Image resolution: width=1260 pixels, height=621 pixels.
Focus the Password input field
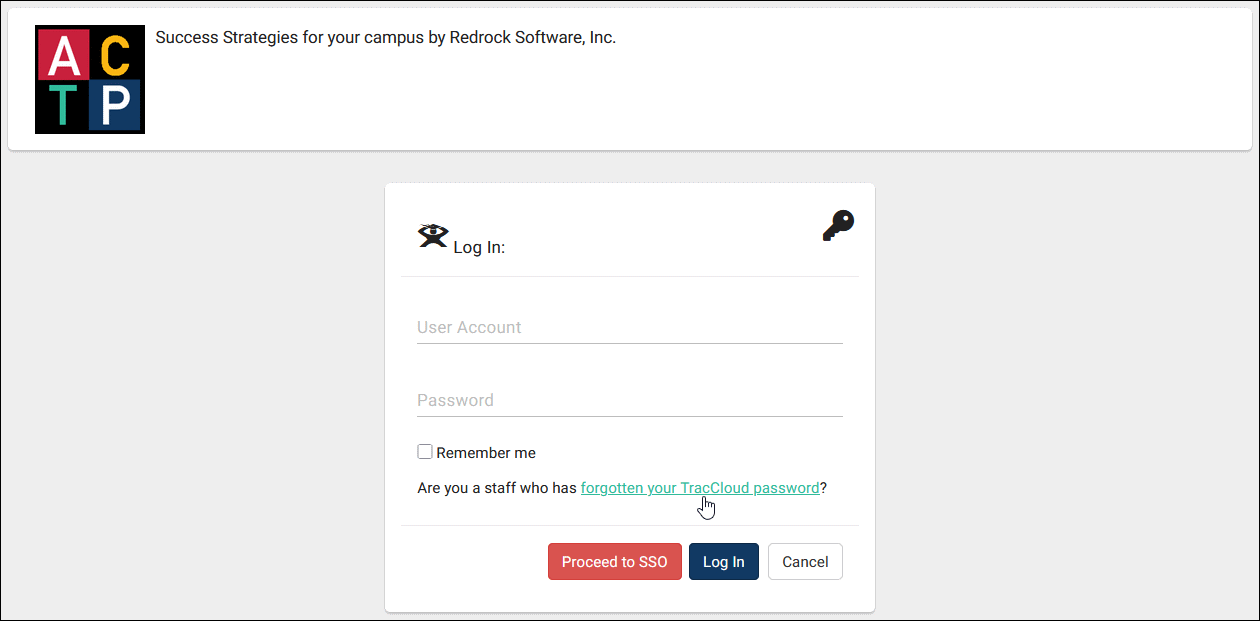click(629, 401)
